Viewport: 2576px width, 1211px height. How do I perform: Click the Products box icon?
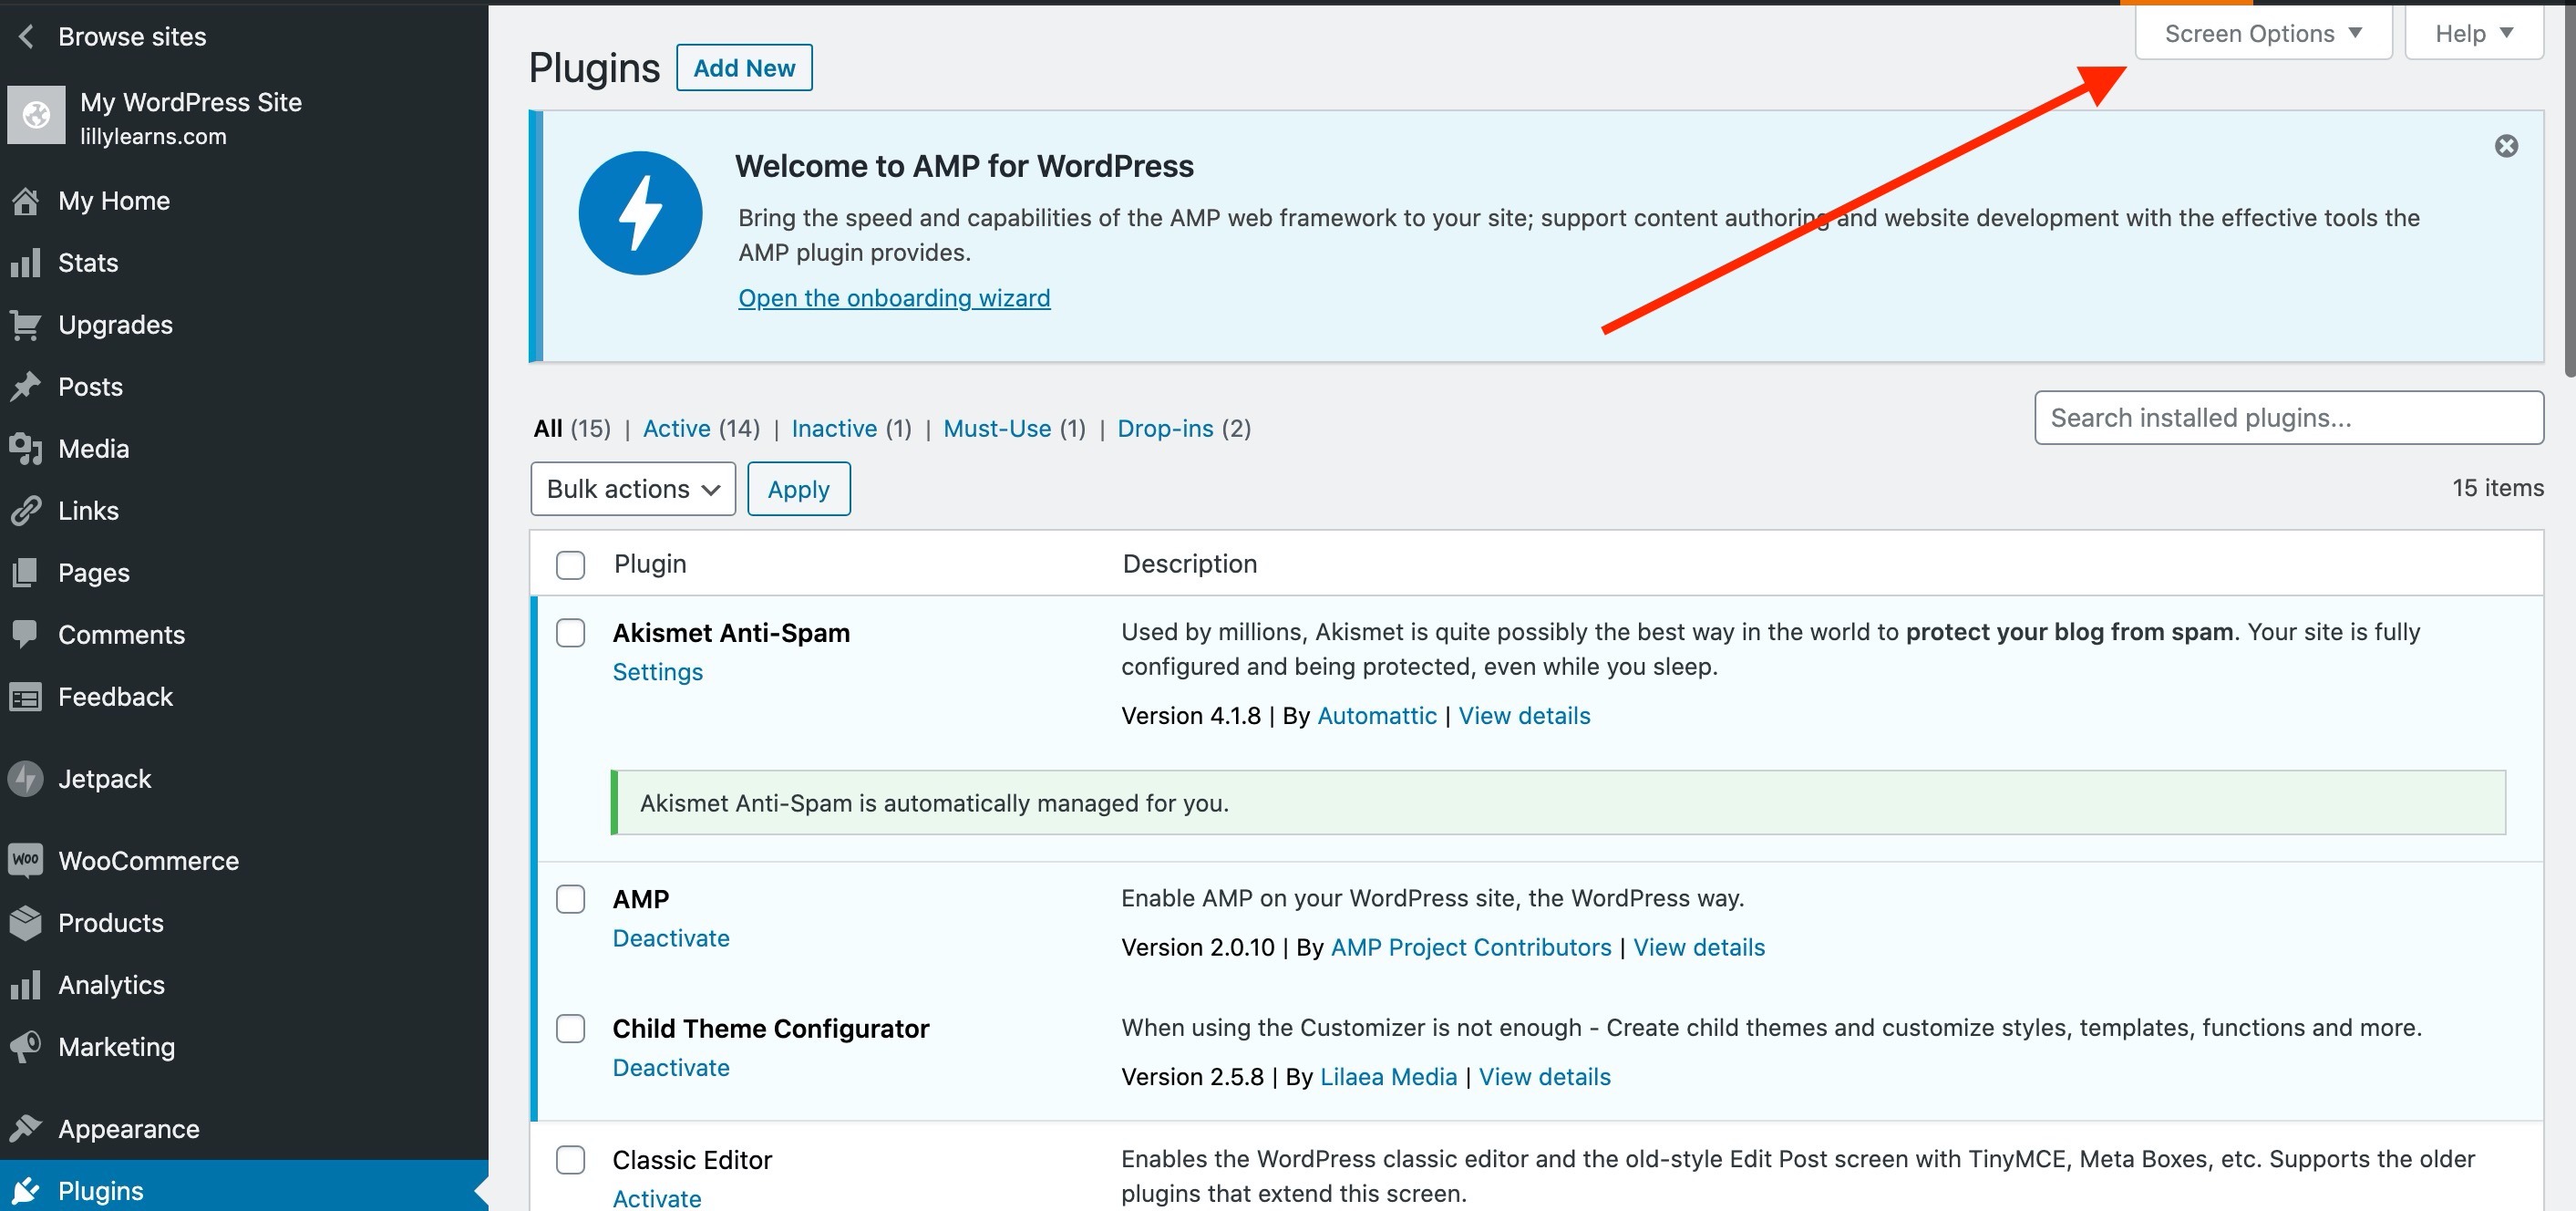[x=26, y=923]
